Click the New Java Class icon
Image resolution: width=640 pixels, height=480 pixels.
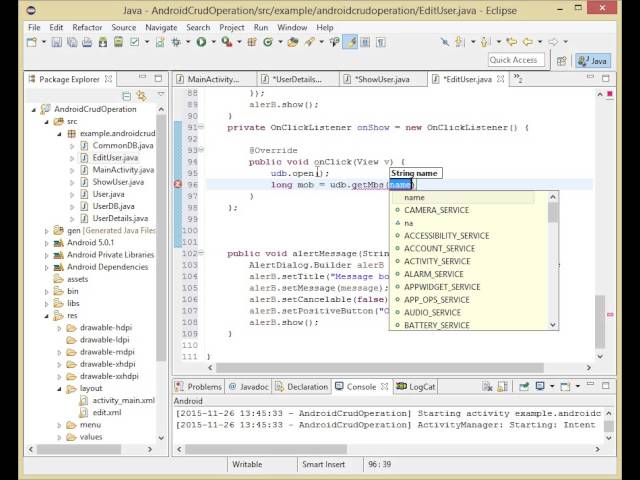tap(268, 42)
